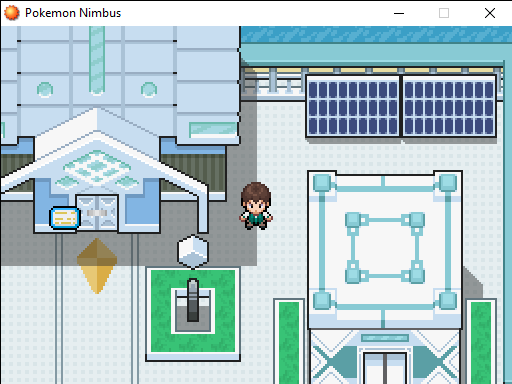Click the brown-haired player character
Image resolution: width=512 pixels, height=384 pixels.
pos(256,206)
